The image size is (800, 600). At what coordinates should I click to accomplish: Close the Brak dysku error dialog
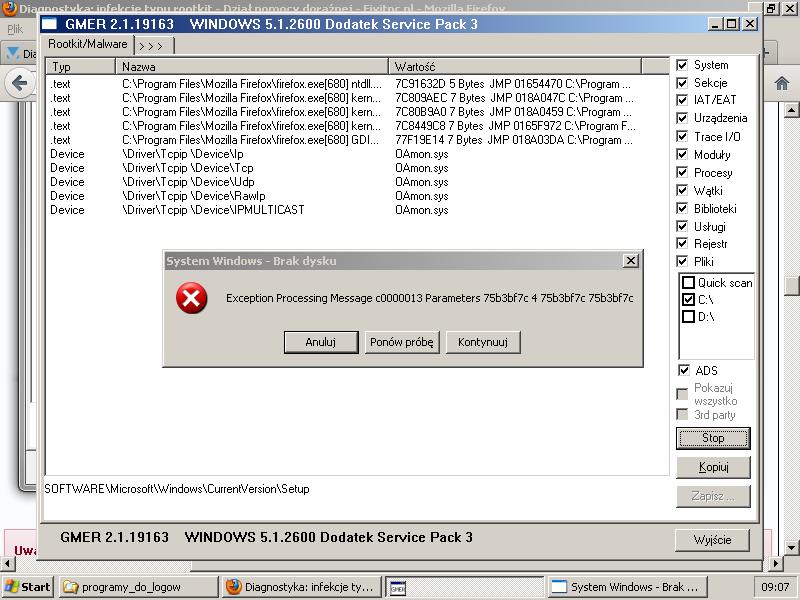point(631,261)
